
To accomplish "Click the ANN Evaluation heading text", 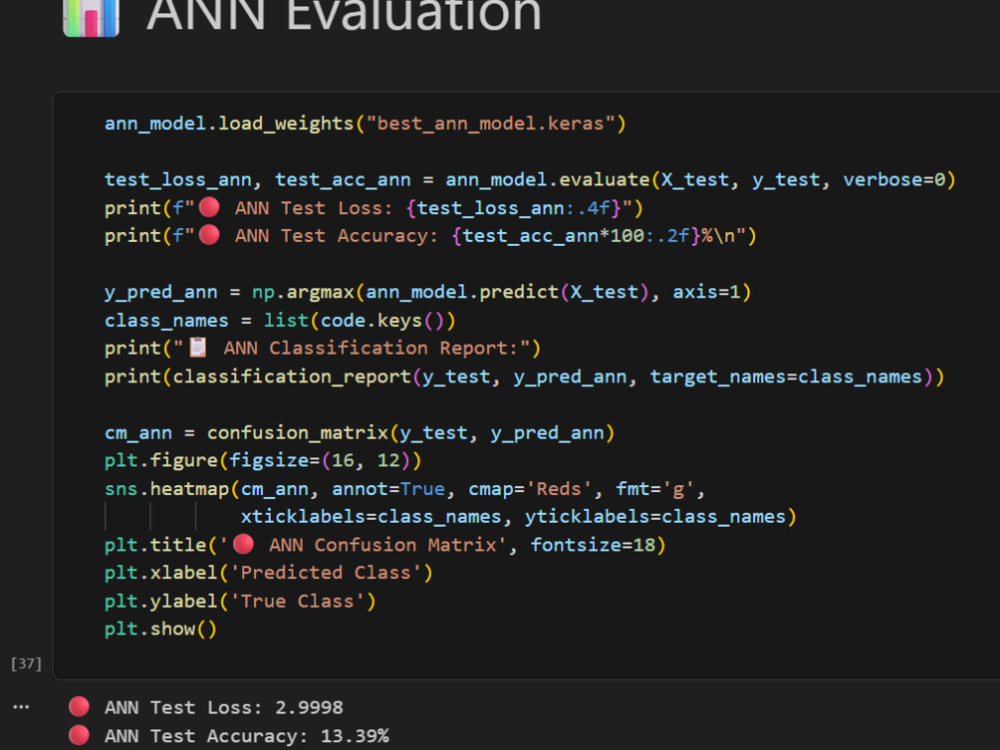I will [344, 15].
